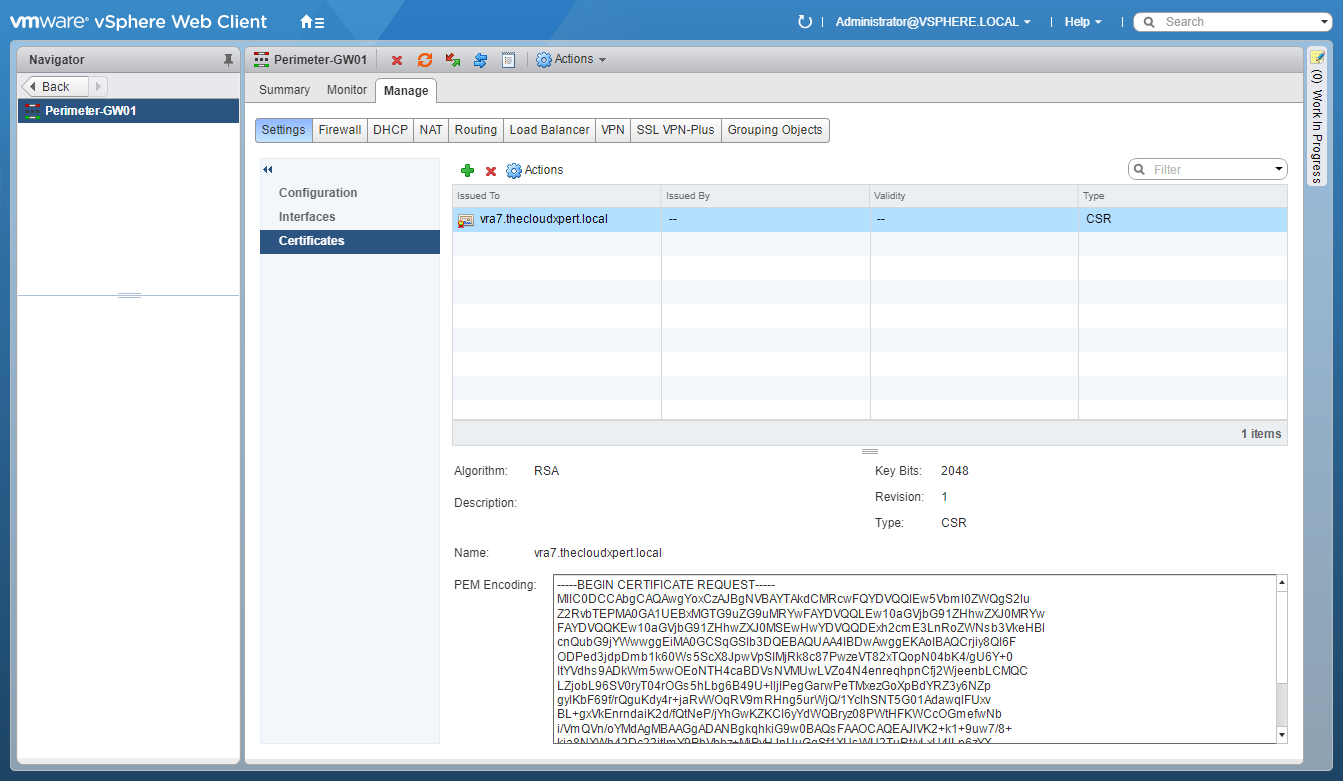Click the notepad document icon in the toolbar
Image resolution: width=1343 pixels, height=781 pixels.
[508, 60]
